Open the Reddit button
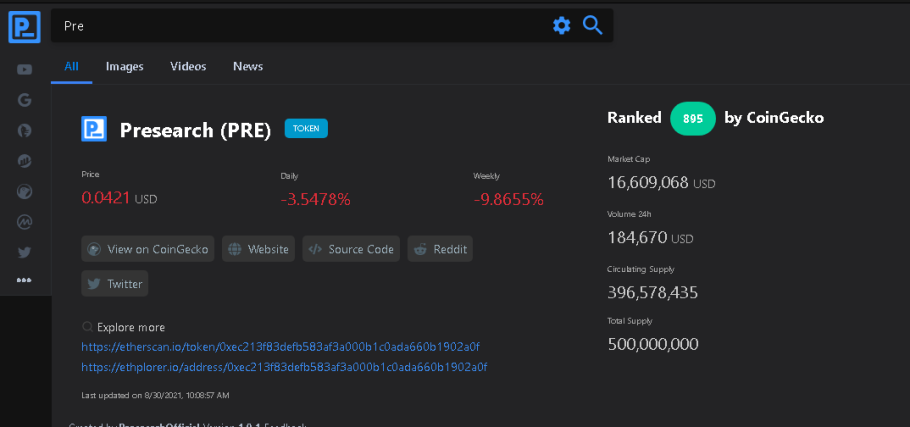Viewport: 910px width, 427px height. tap(440, 249)
